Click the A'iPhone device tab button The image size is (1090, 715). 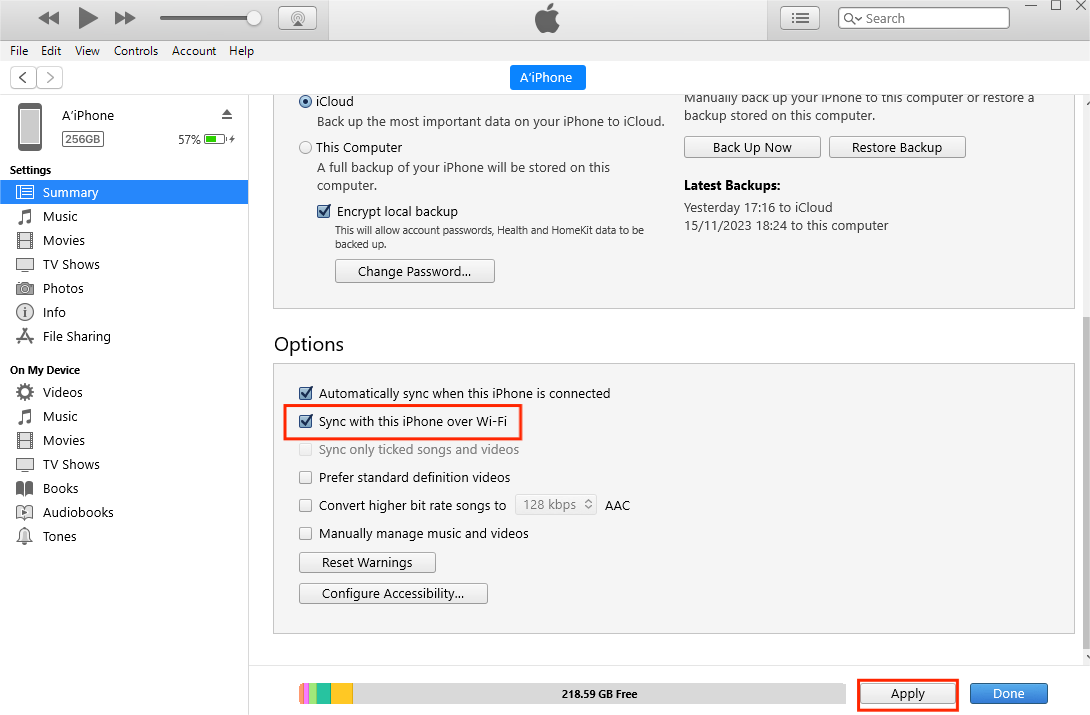(x=547, y=77)
